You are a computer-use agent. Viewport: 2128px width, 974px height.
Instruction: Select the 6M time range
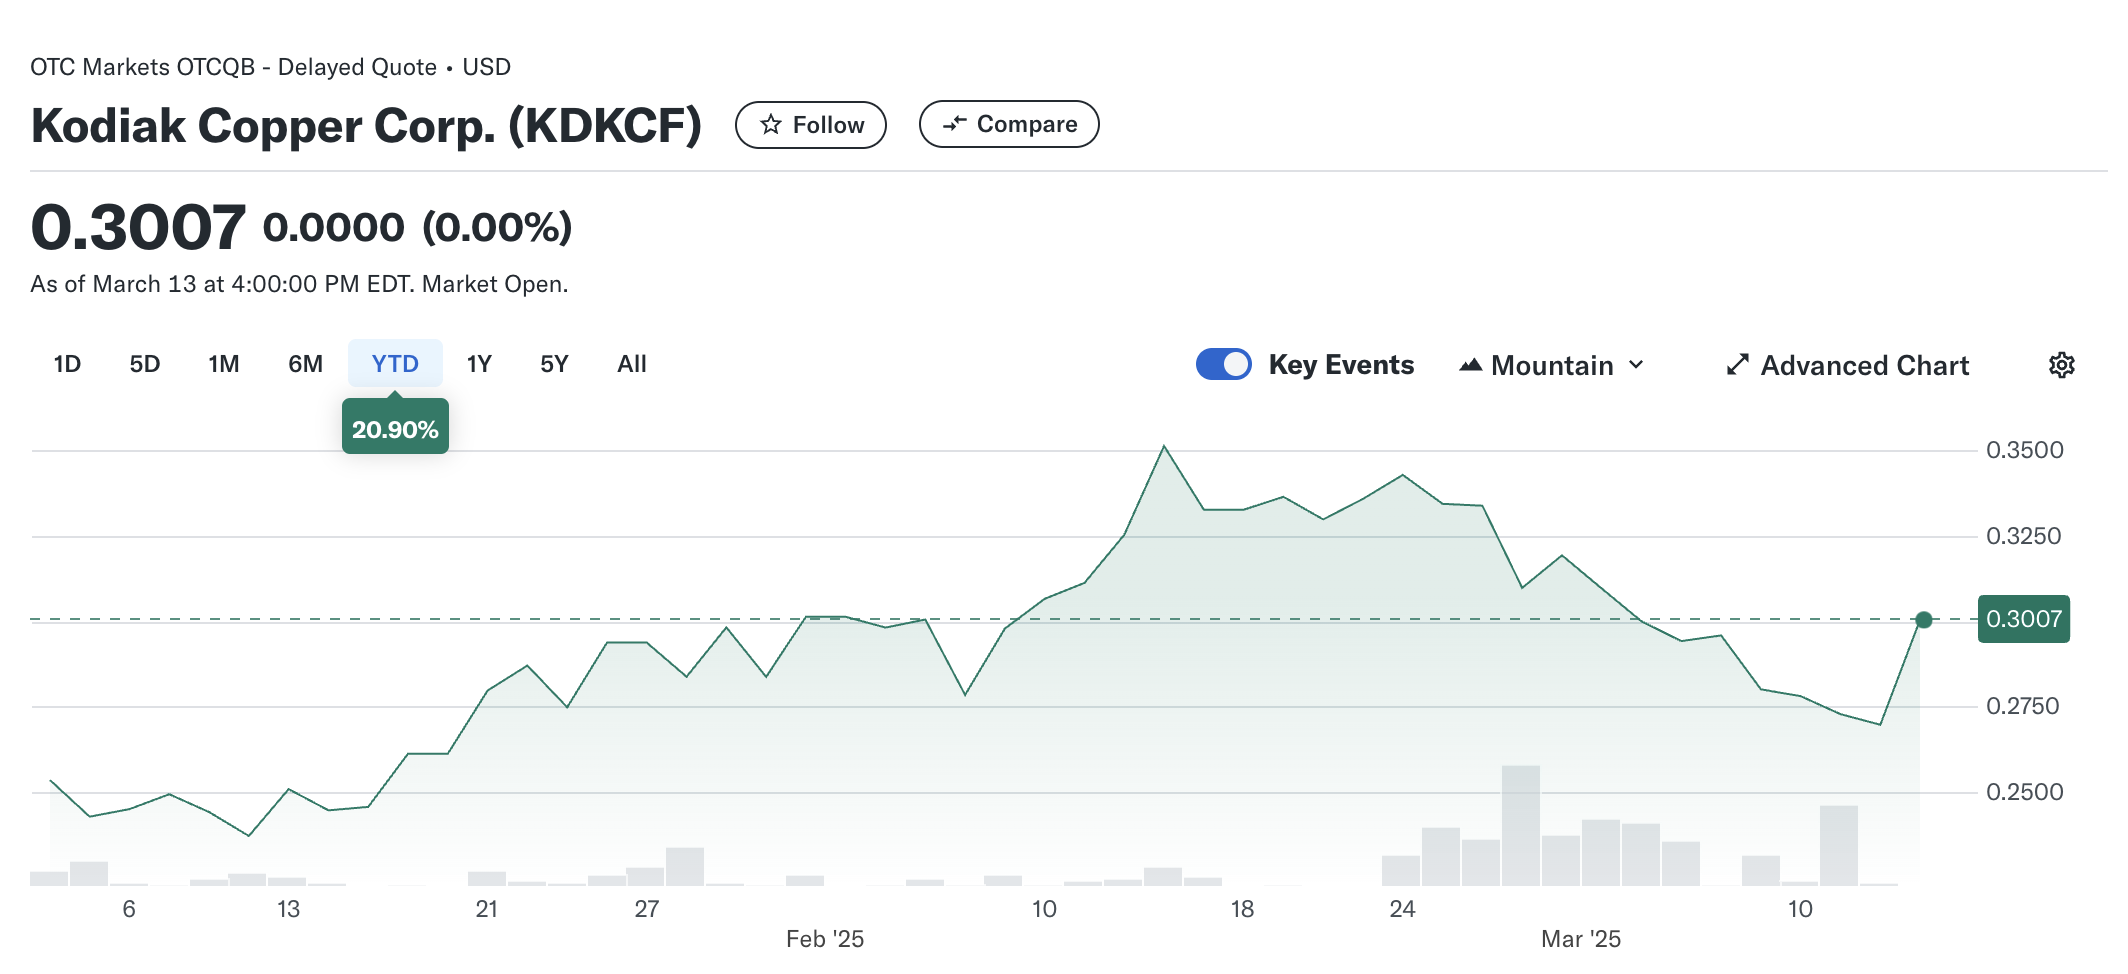pos(305,364)
